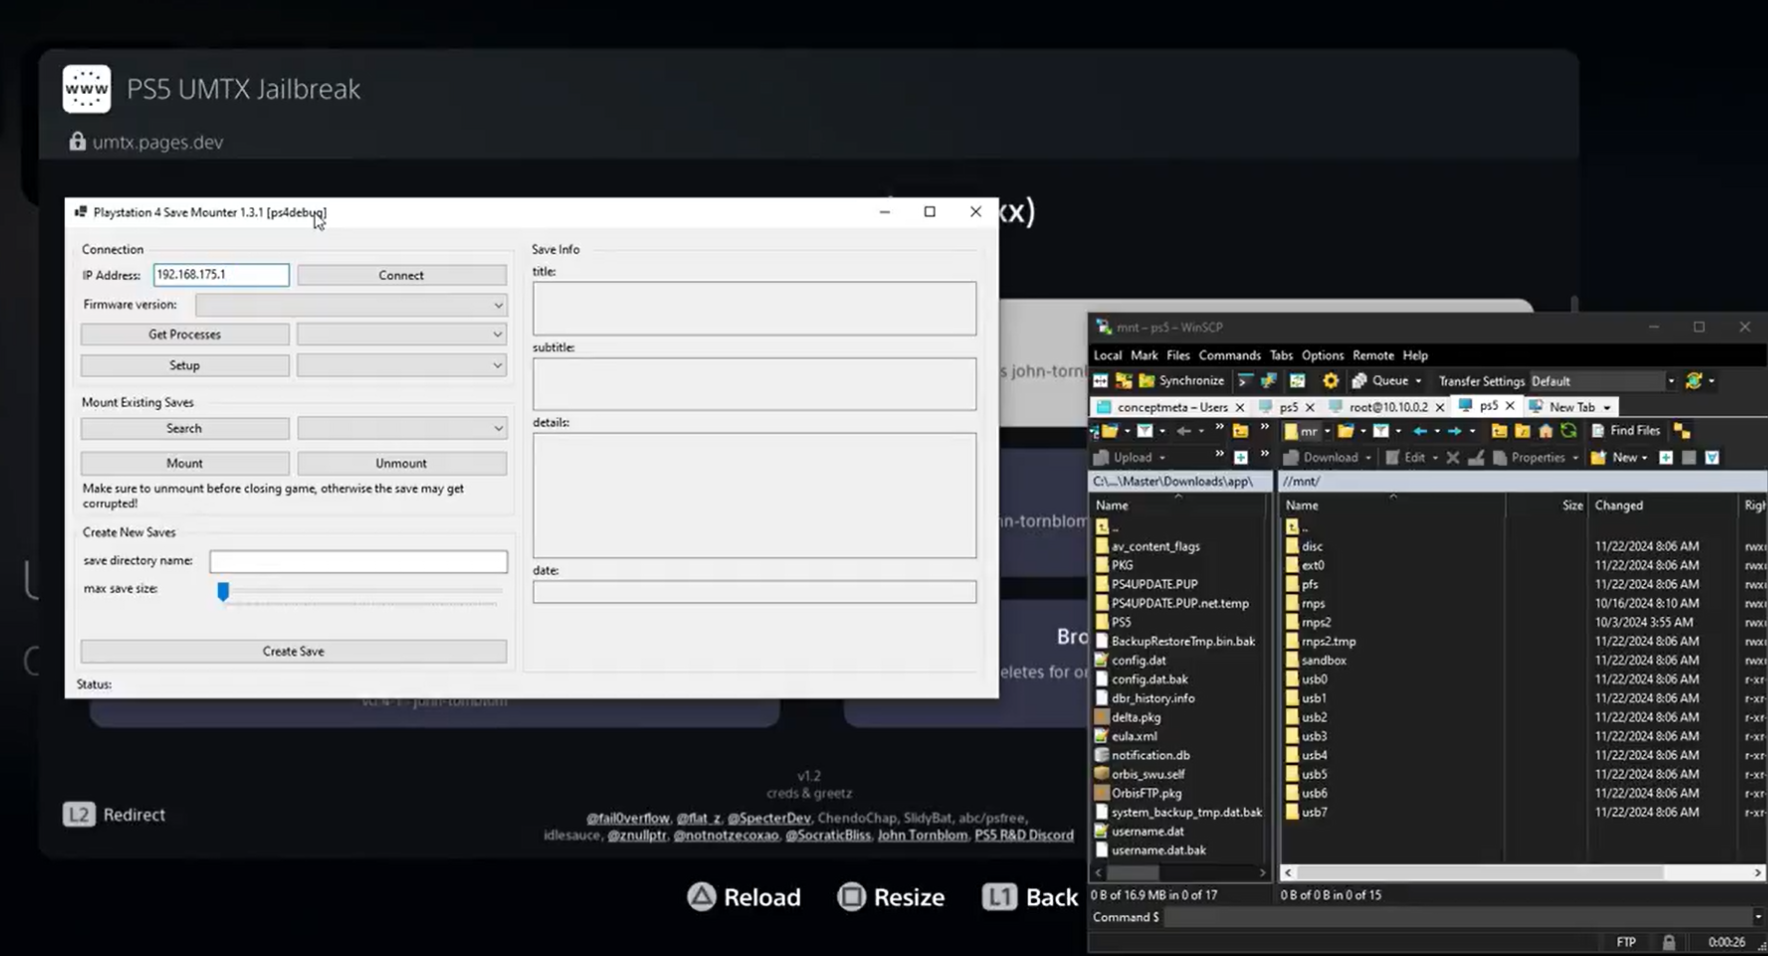This screenshot has height=956, width=1768.
Task: Open the Queue dropdown arrow
Action: (1418, 381)
